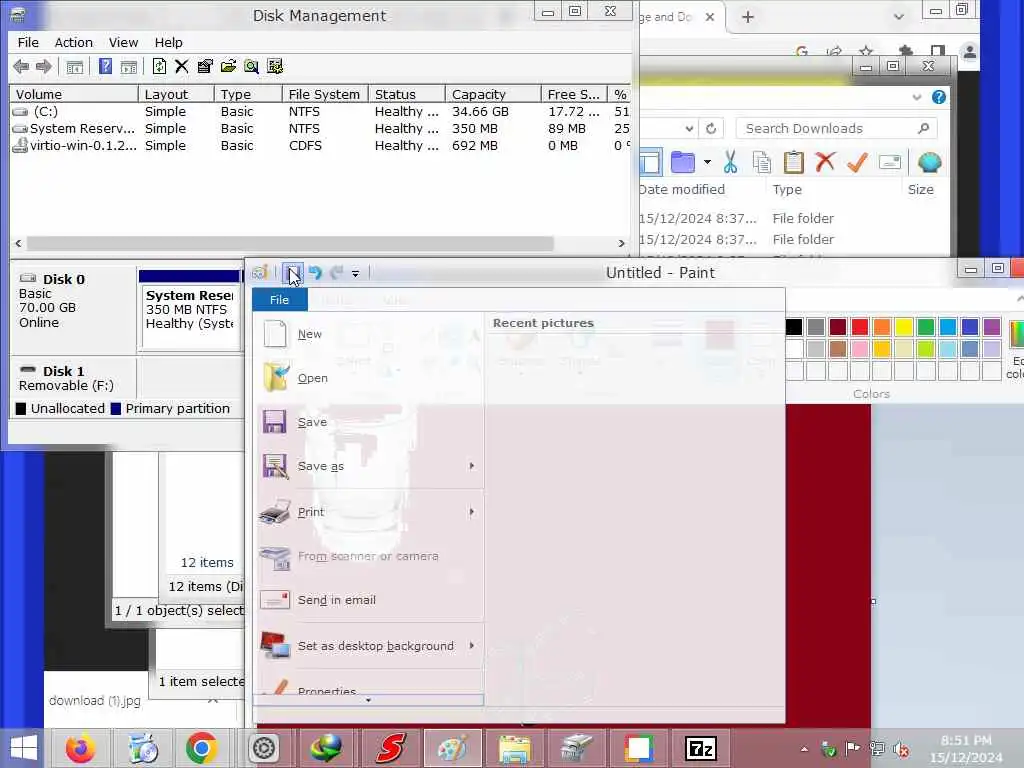Select the yellow color swatch in Paint

[904, 327]
